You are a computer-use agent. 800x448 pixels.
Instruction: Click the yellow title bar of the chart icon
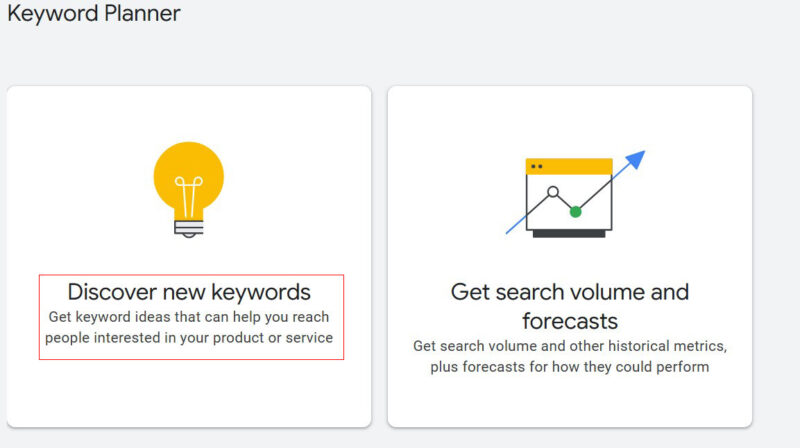[569, 166]
